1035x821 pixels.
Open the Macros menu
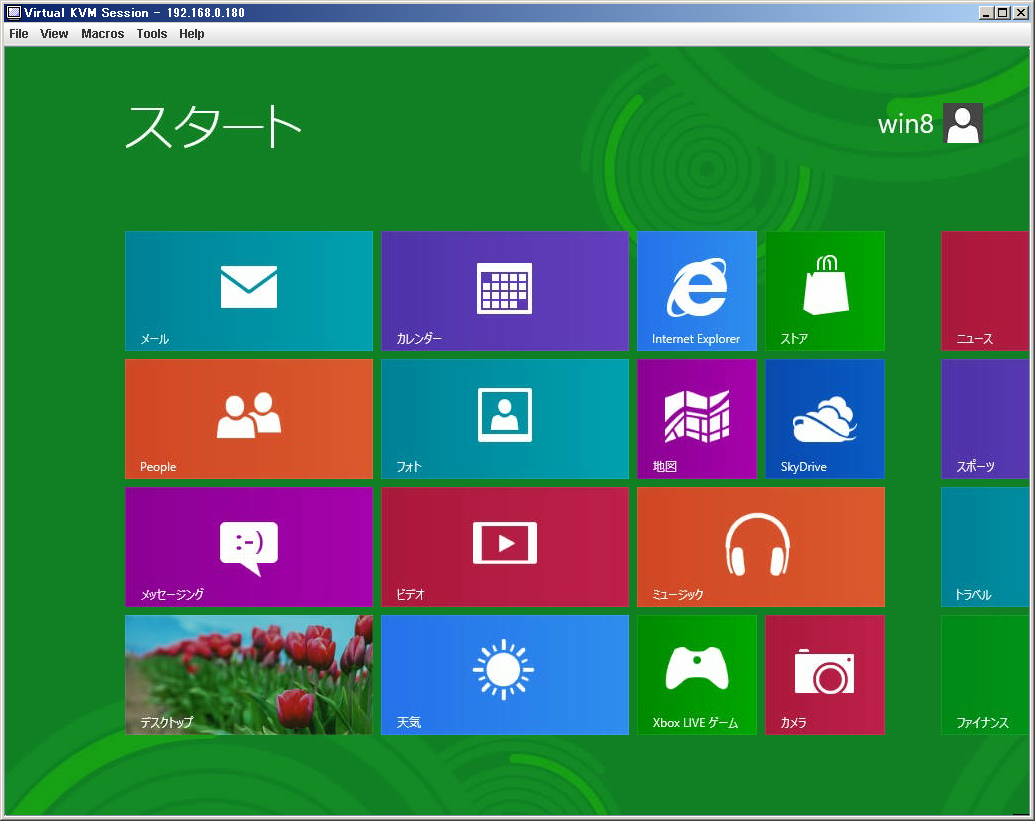click(x=102, y=33)
